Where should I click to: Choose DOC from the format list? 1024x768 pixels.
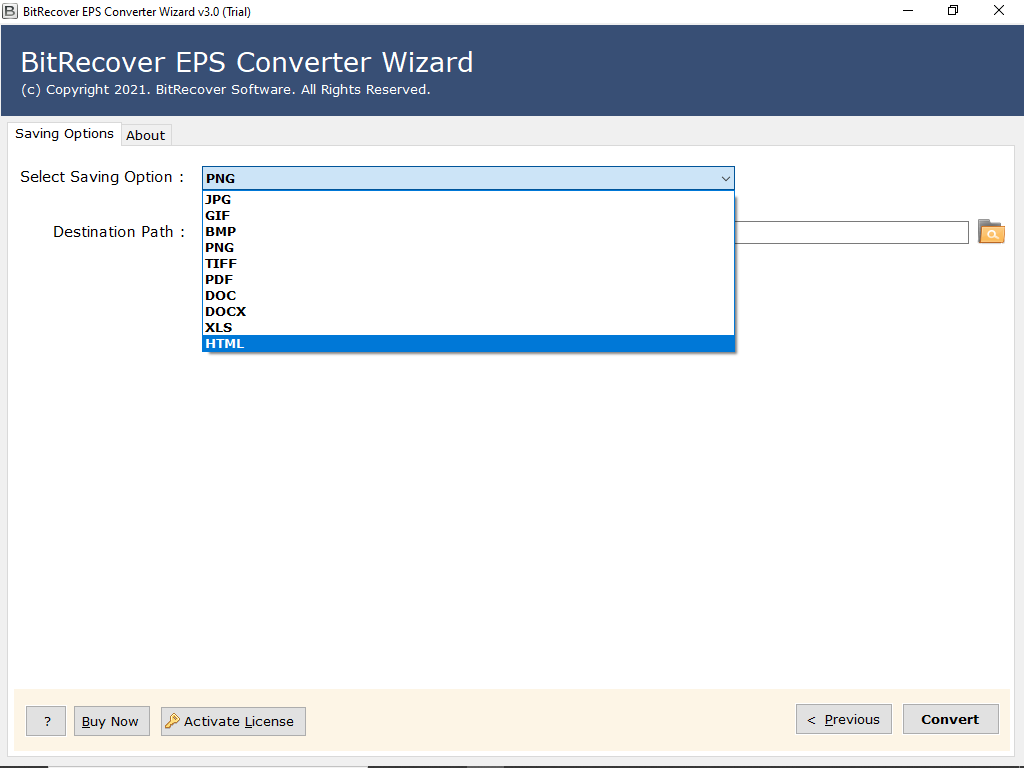click(468, 296)
